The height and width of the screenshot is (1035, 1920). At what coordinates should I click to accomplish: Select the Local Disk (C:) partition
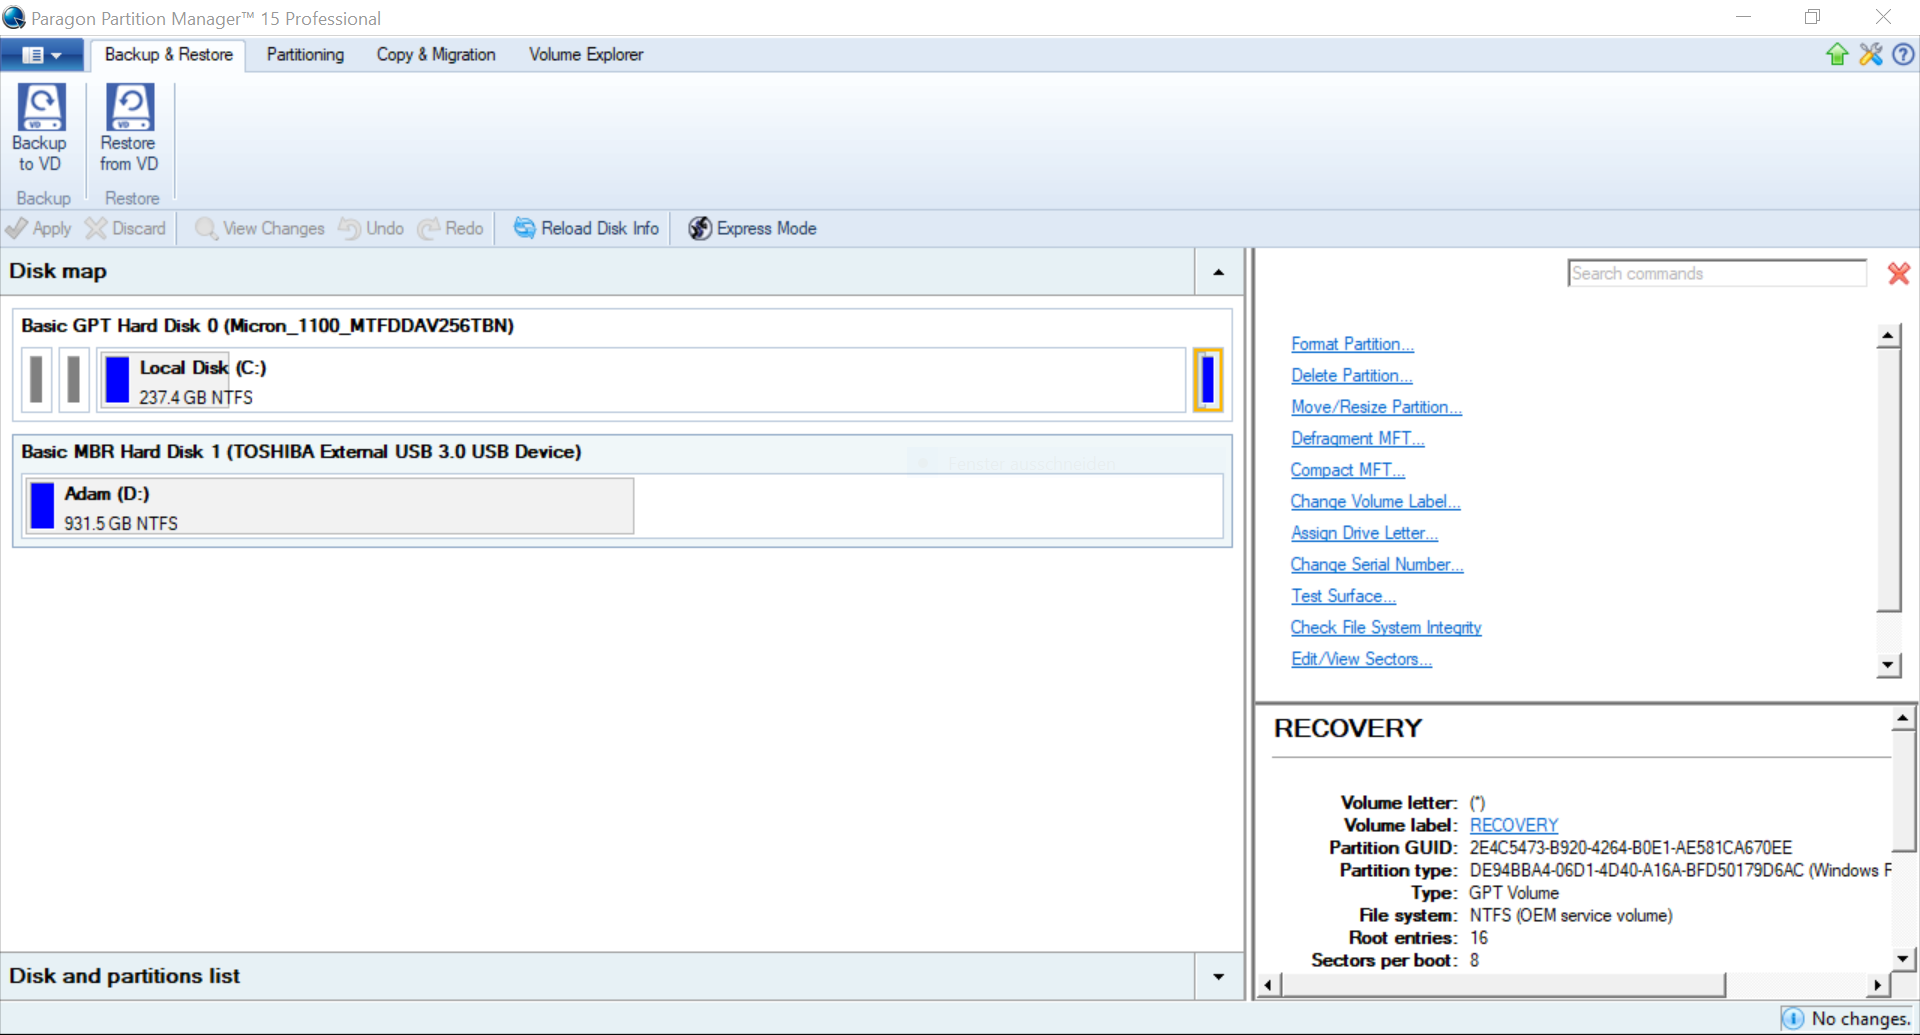coord(641,380)
